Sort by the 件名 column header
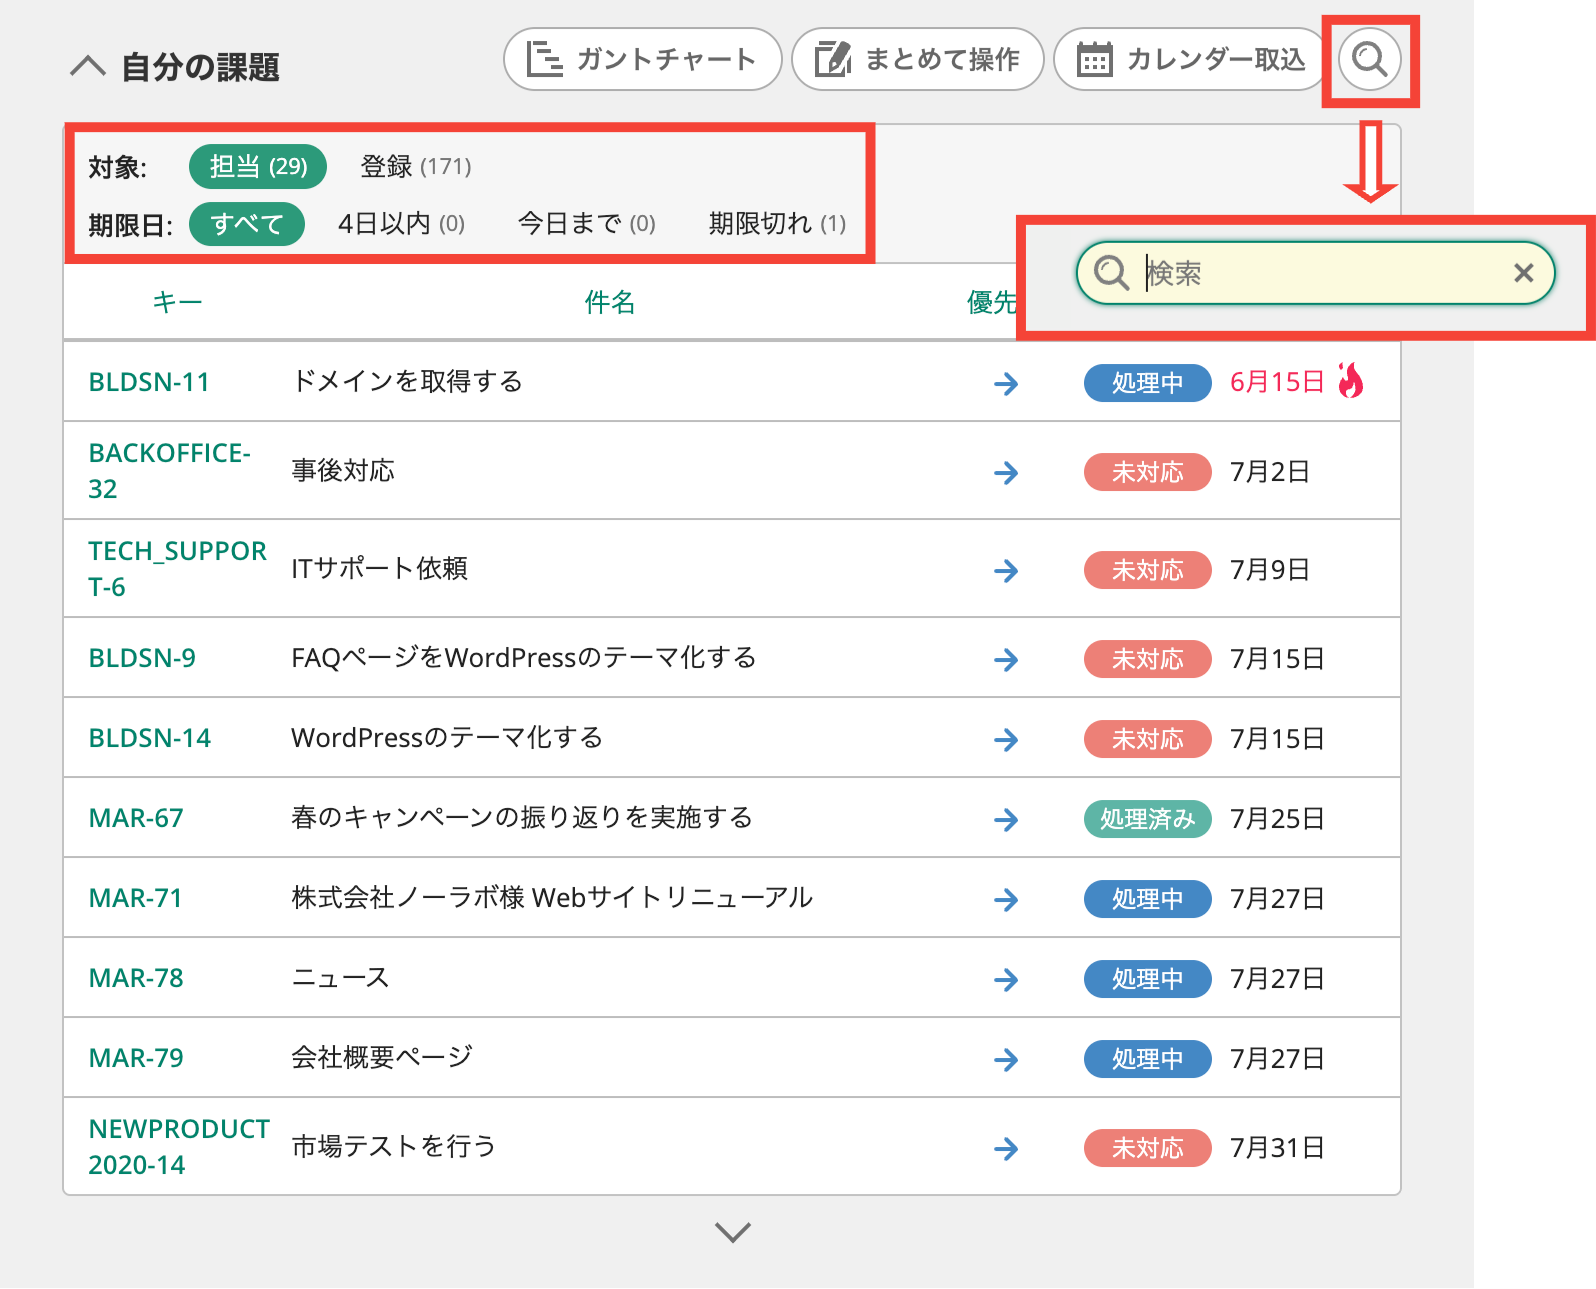The image size is (1596, 1289). point(610,302)
